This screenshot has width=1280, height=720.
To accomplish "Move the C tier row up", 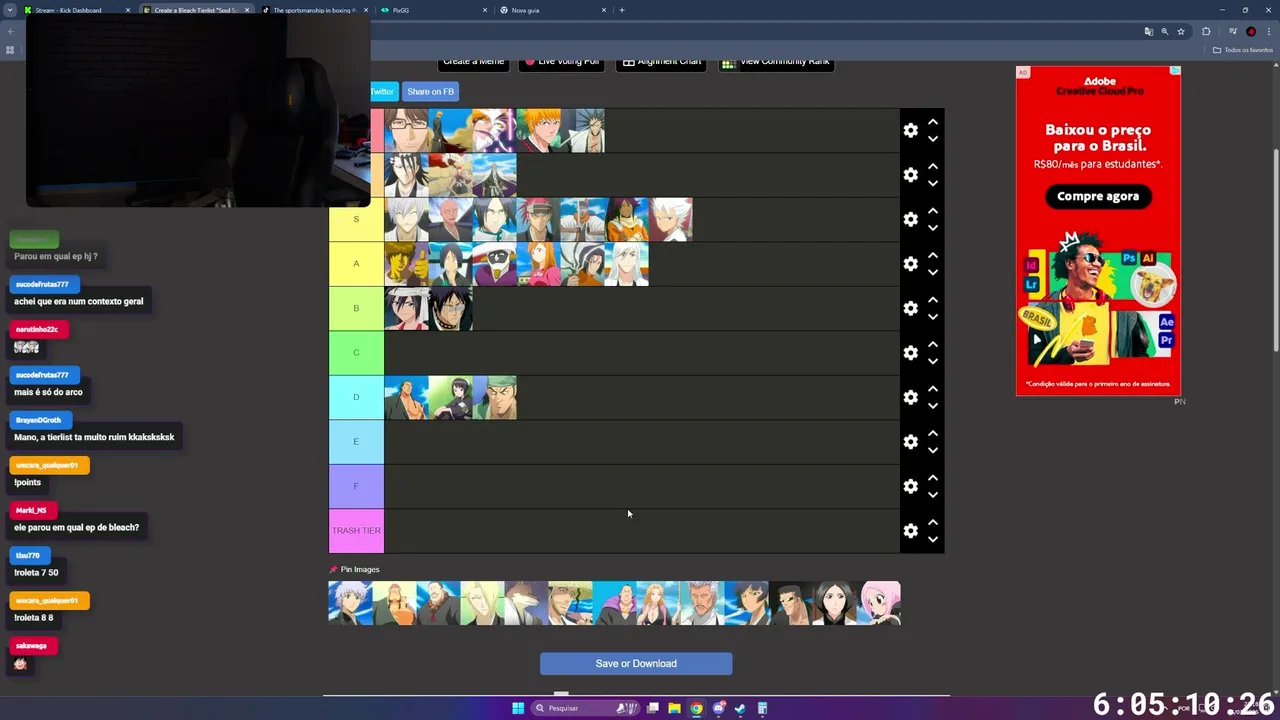I will pos(932,344).
